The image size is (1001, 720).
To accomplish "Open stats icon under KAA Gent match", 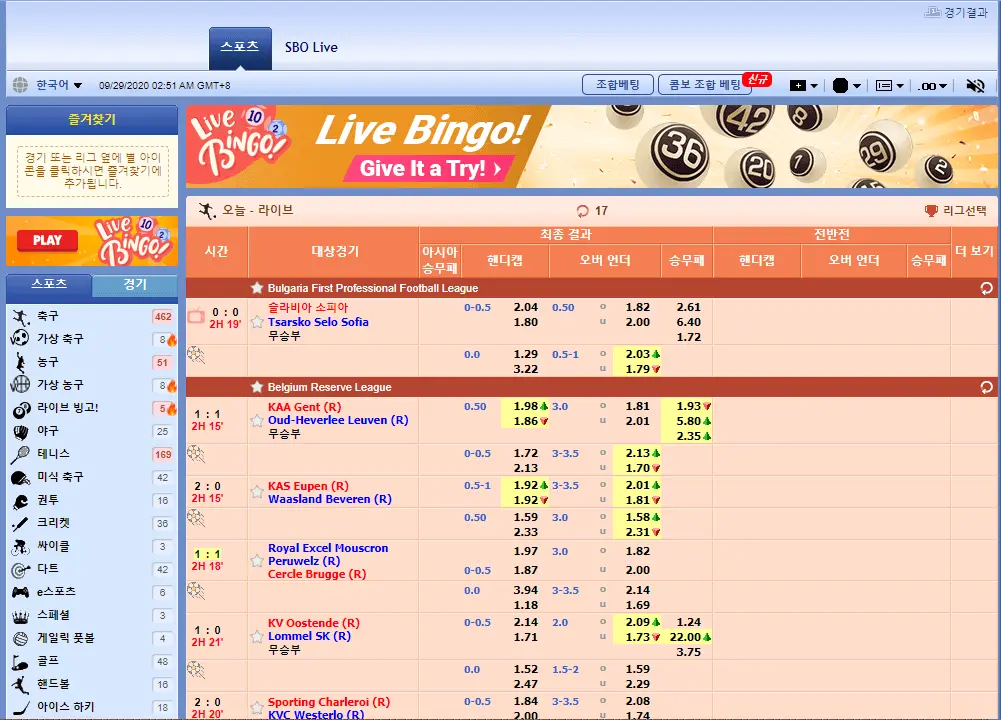I will pyautogui.click(x=196, y=454).
